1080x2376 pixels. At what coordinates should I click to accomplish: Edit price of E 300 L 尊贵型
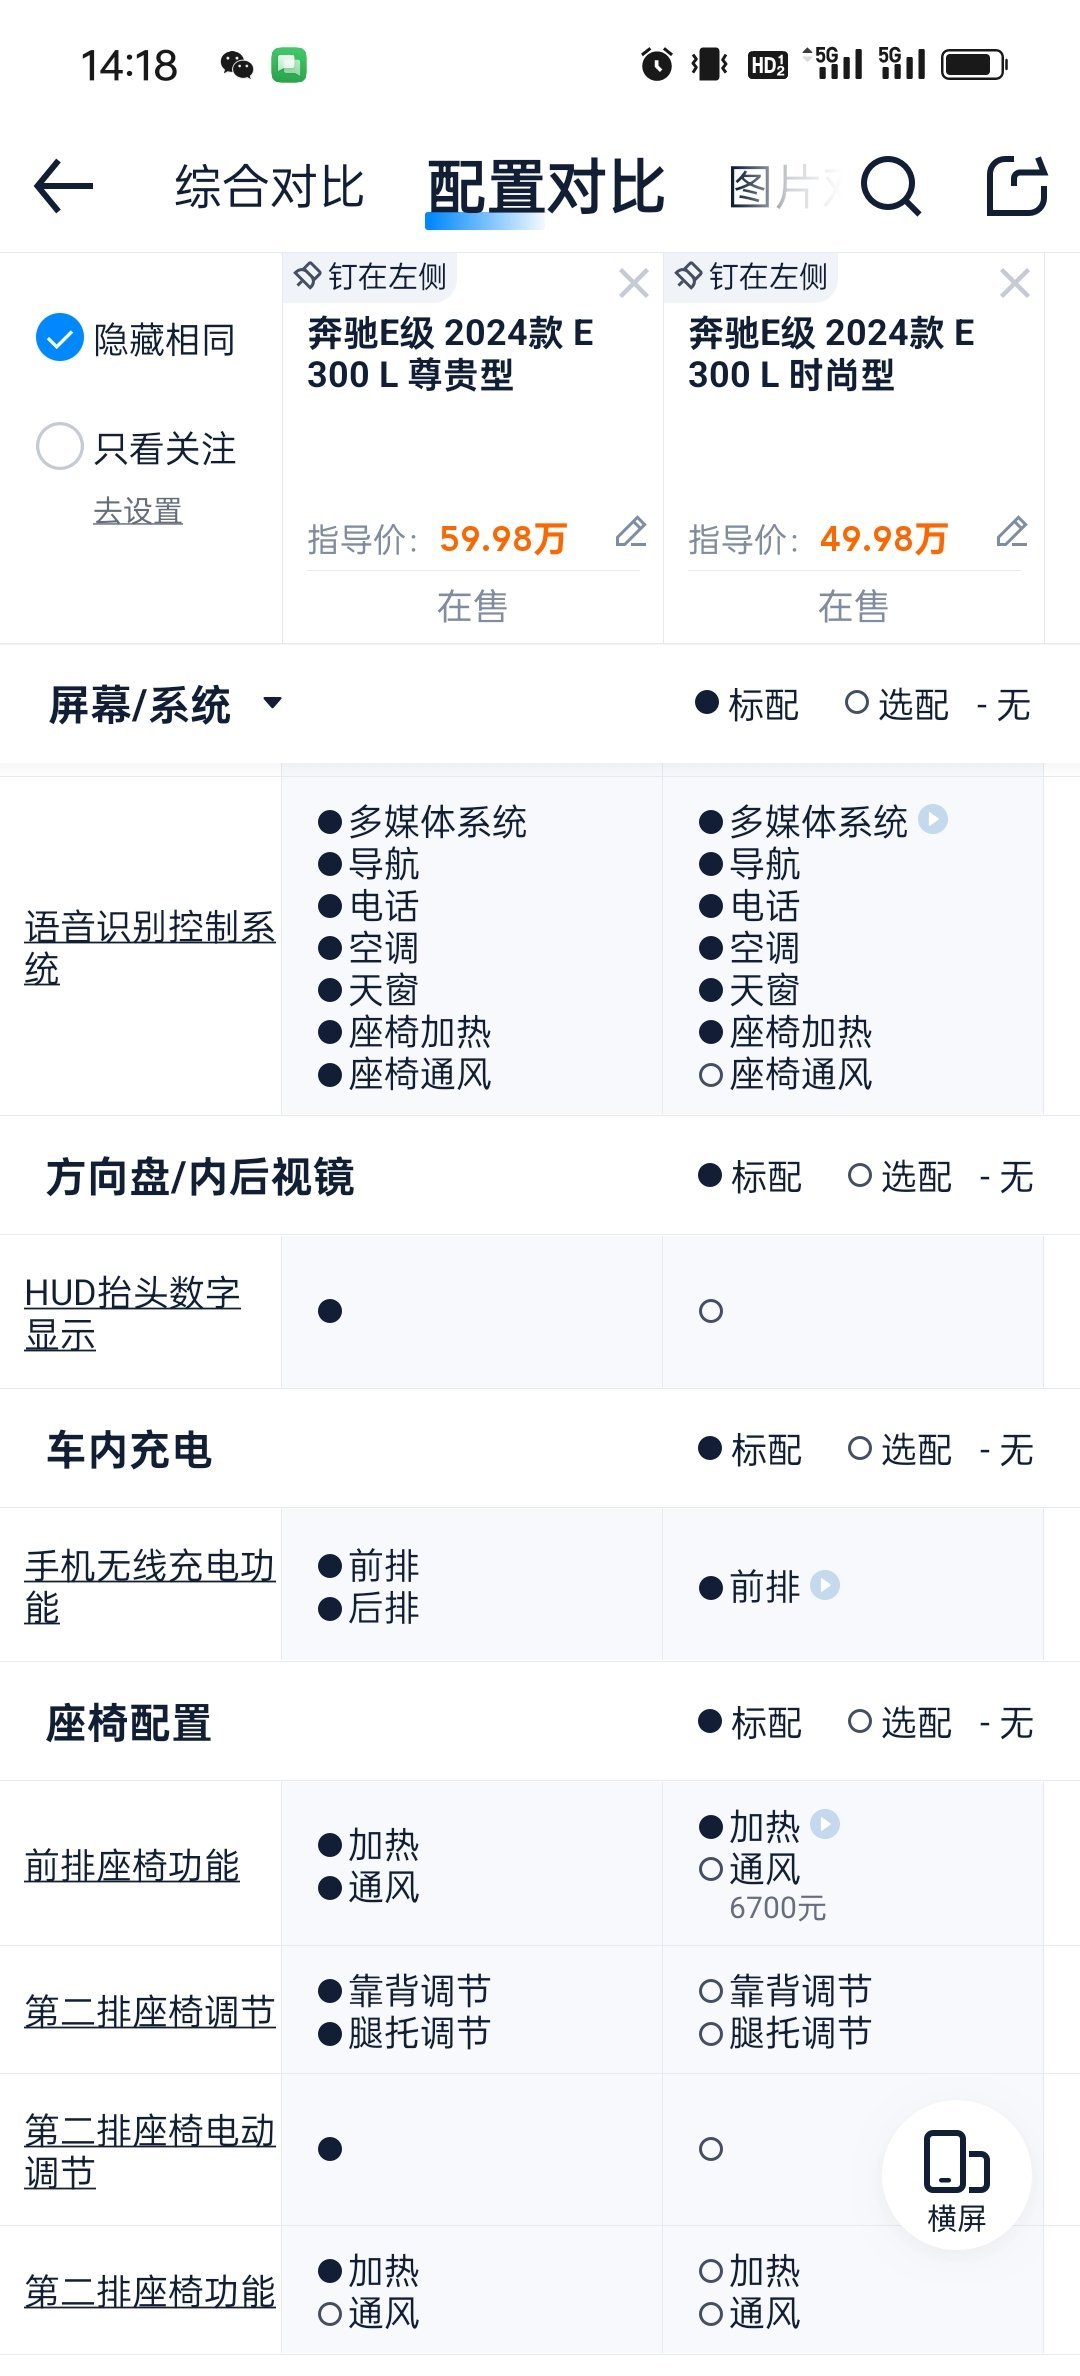click(x=631, y=532)
